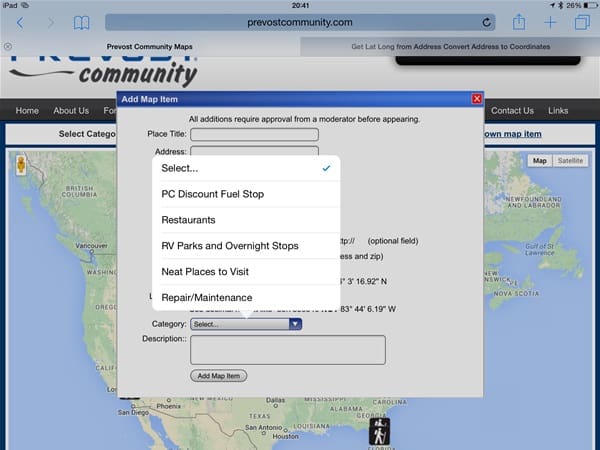Click the Dallas label on the map
600x450 pixels.
[276, 400]
